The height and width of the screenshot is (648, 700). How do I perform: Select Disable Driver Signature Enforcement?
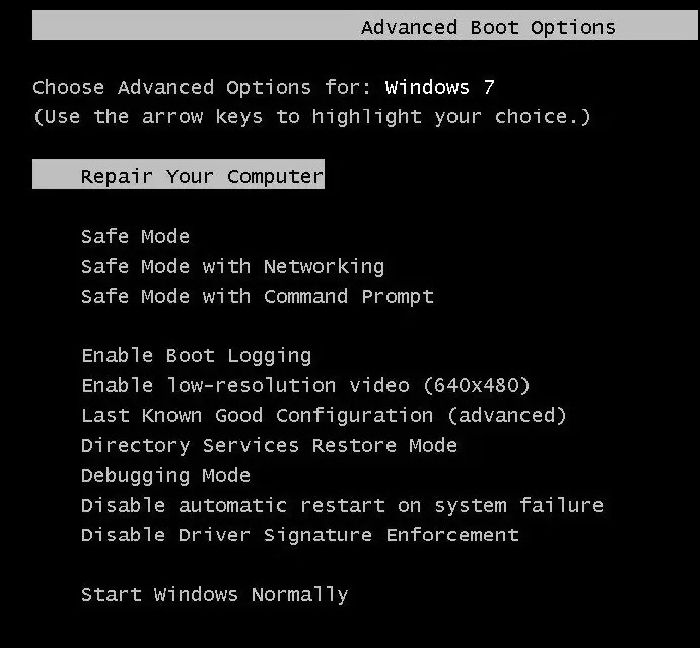300,536
